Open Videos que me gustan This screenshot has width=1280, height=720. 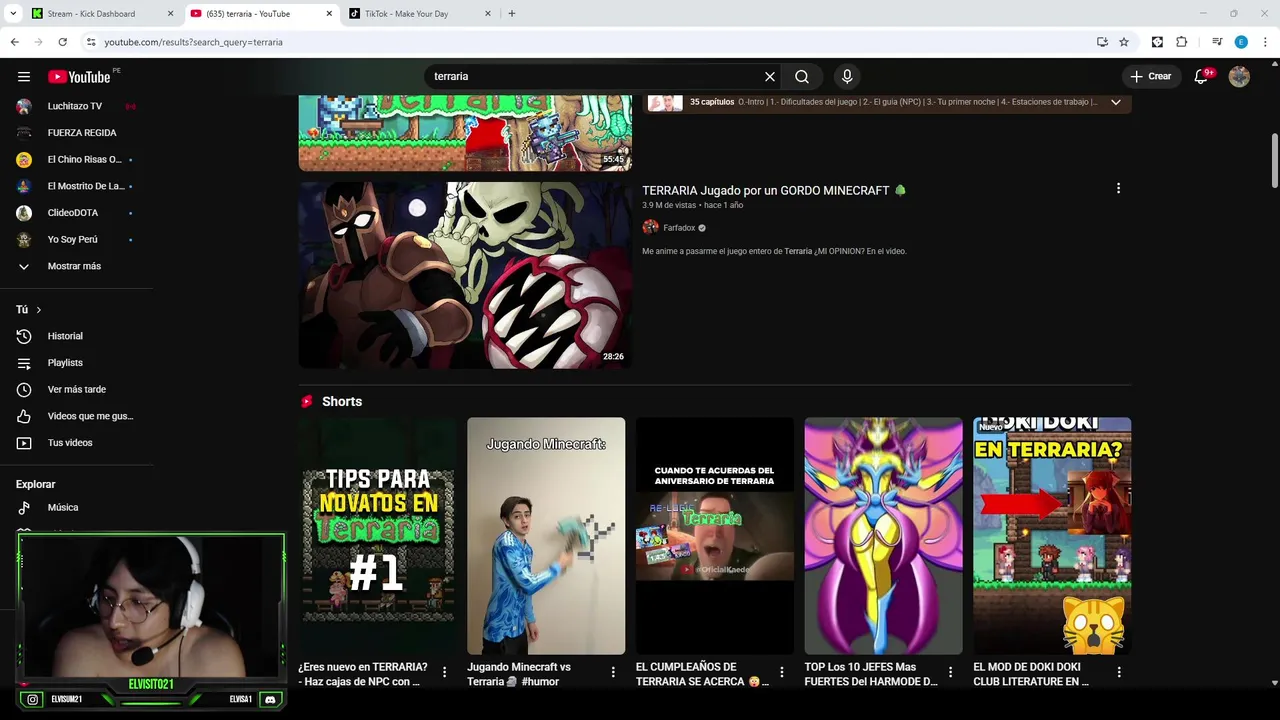pos(76,416)
